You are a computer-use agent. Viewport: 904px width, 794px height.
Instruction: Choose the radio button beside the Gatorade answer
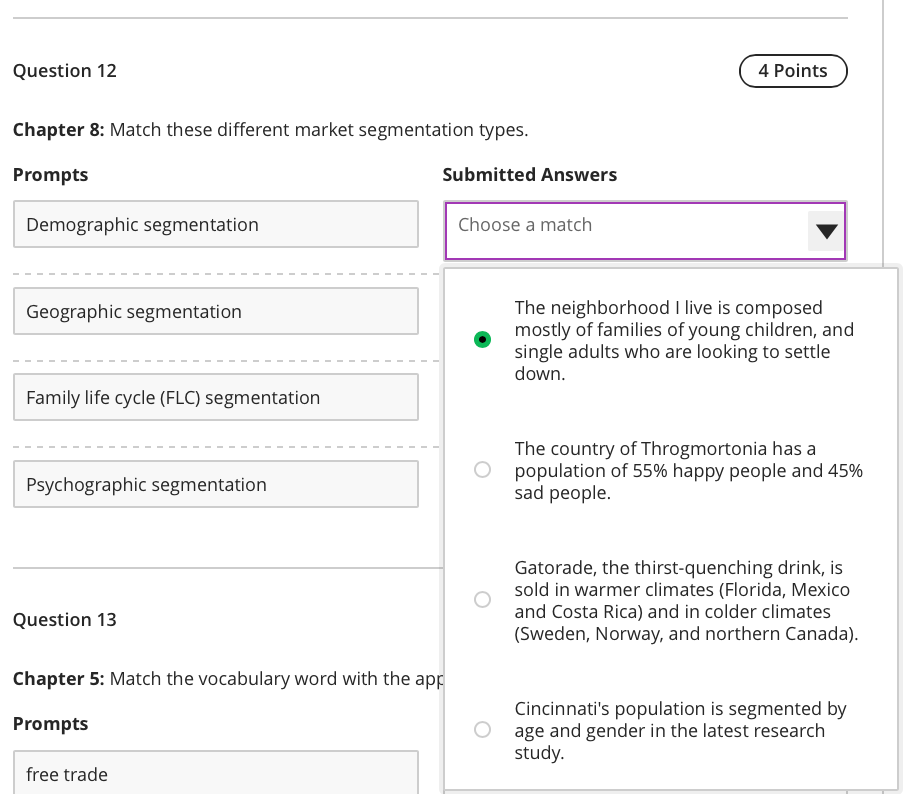click(482, 600)
